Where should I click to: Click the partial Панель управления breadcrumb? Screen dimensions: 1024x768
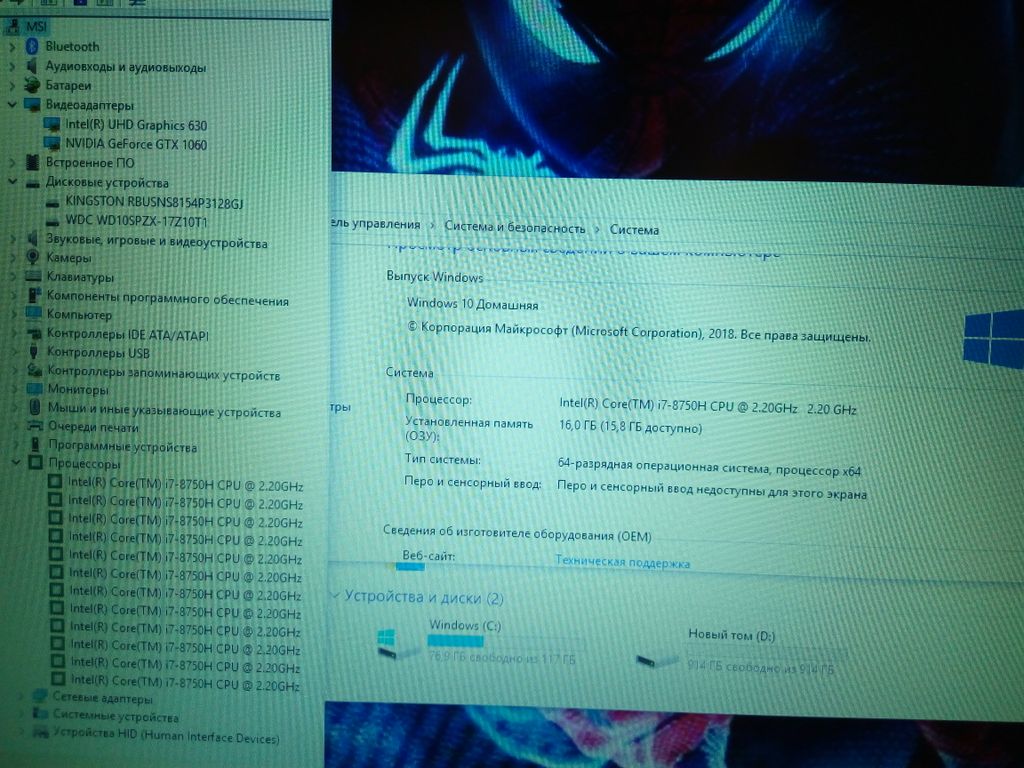[376, 224]
